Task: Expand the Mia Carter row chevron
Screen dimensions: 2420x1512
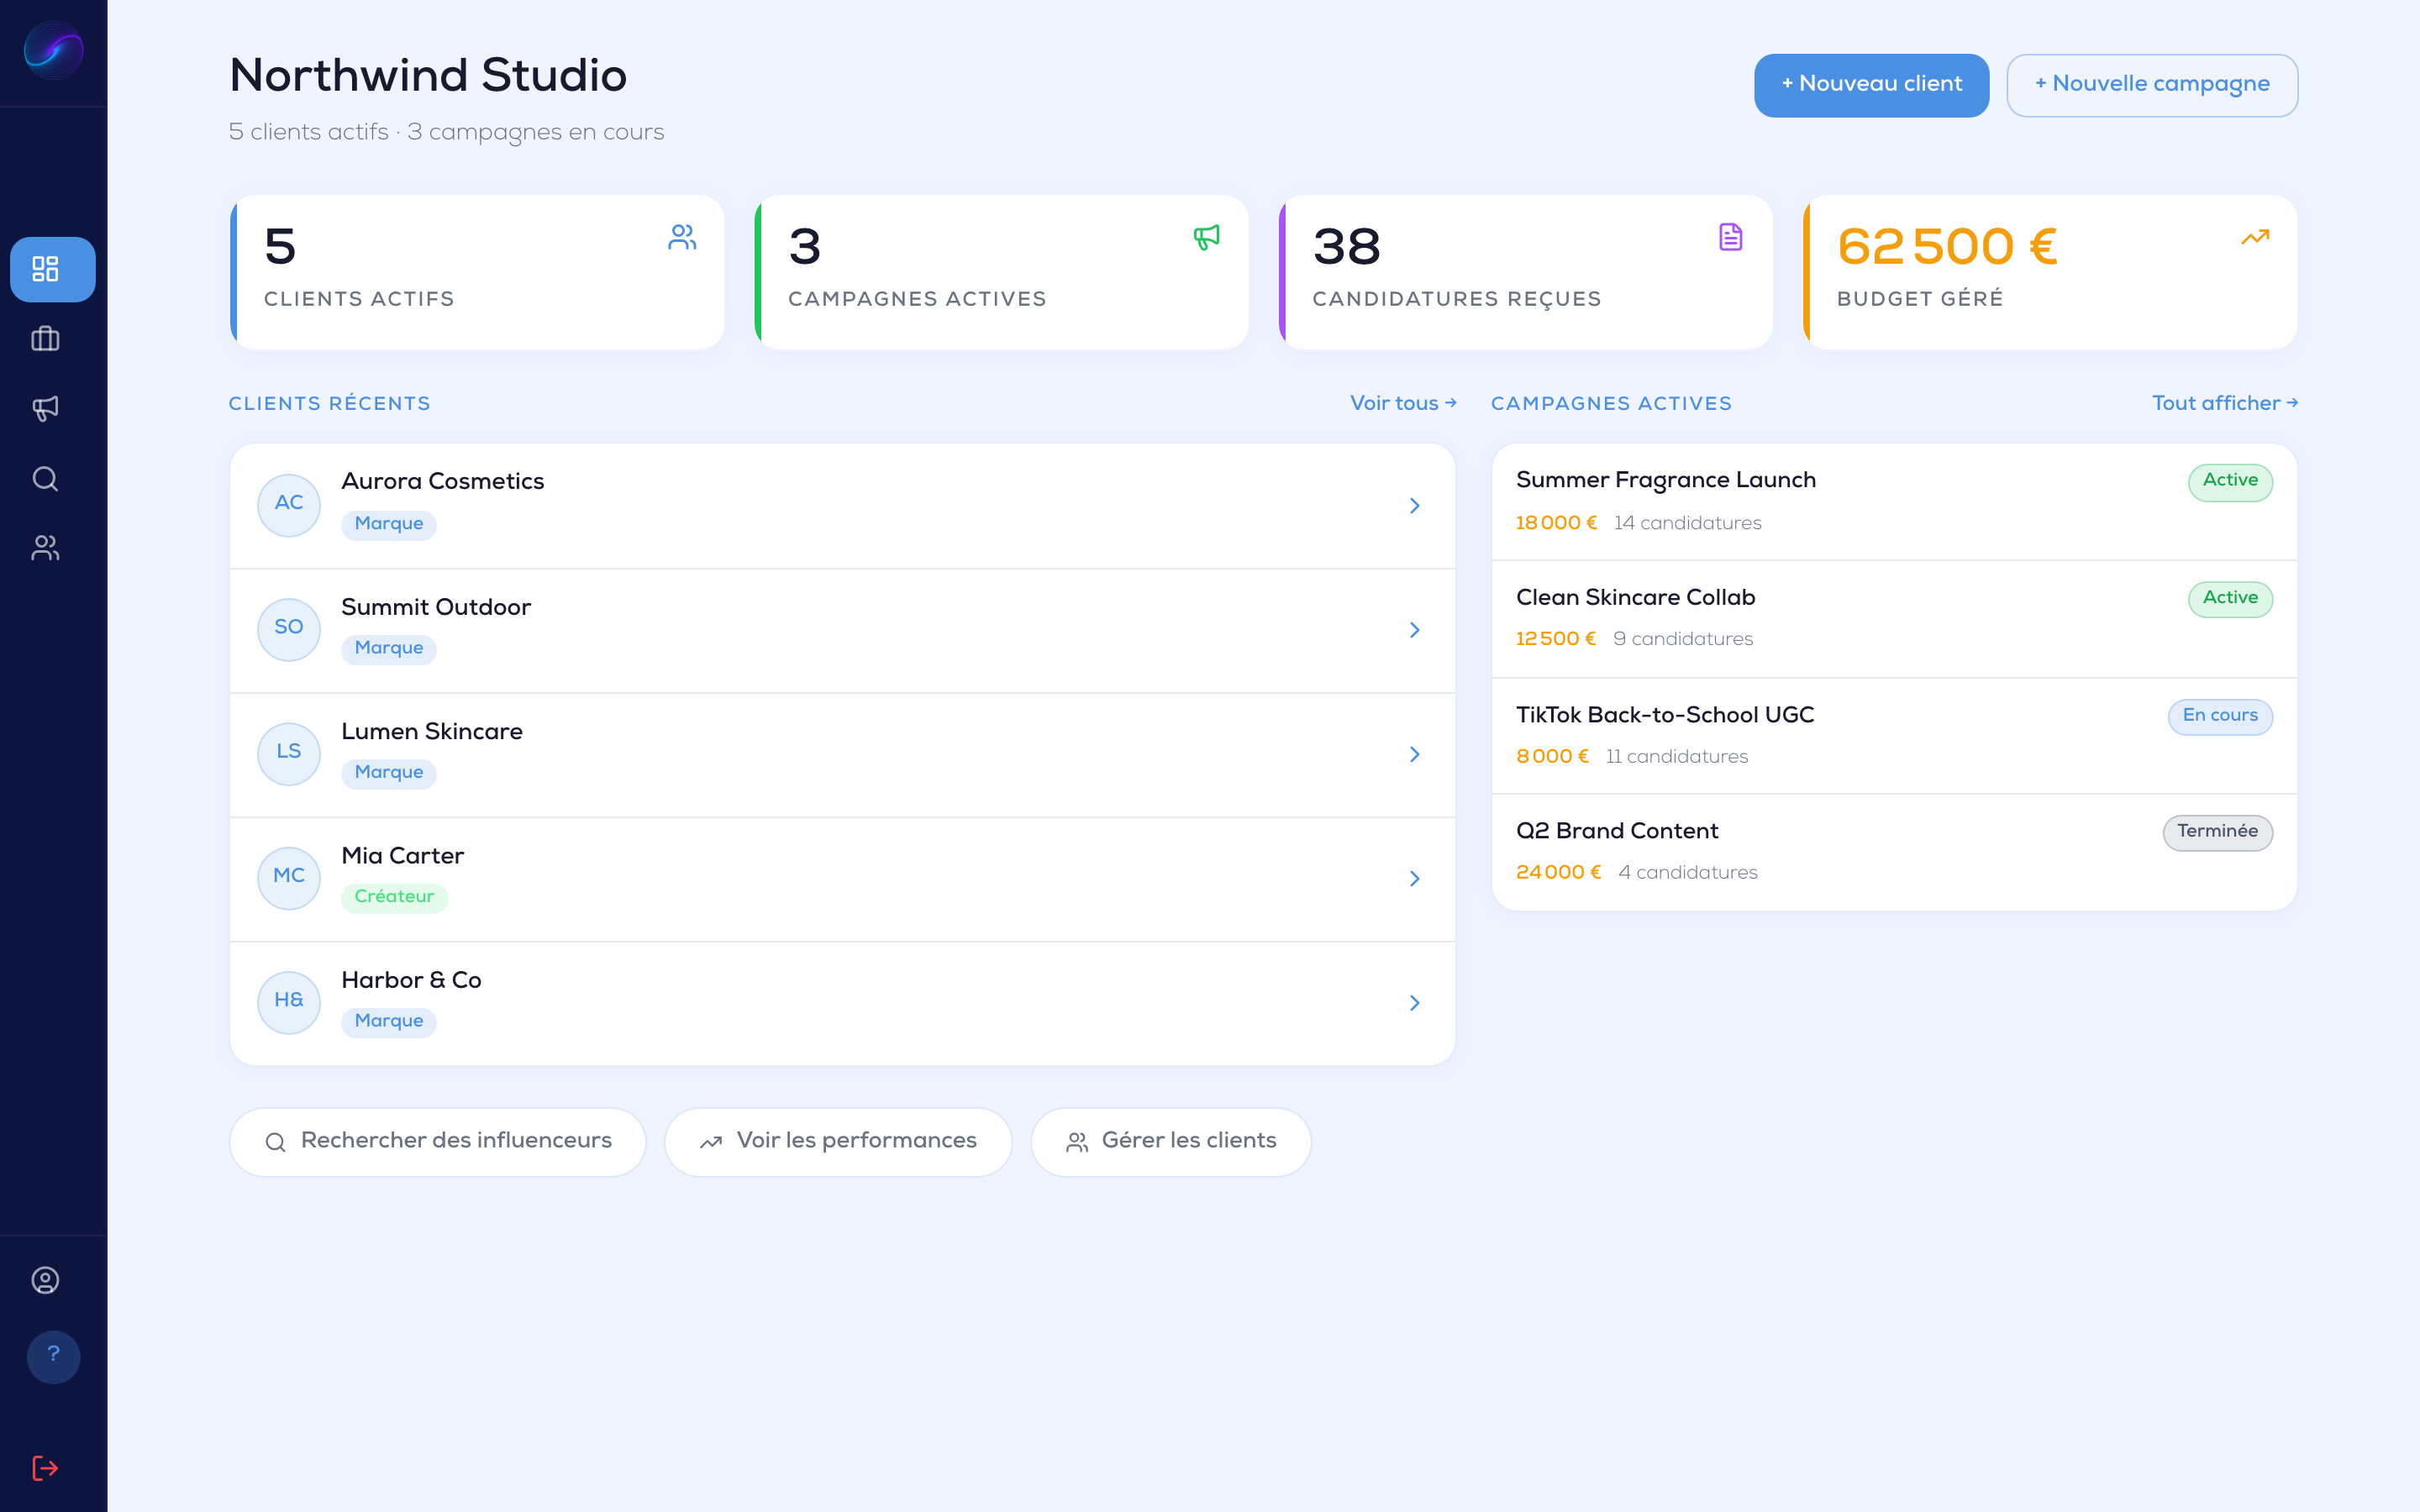Action: pyautogui.click(x=1414, y=878)
